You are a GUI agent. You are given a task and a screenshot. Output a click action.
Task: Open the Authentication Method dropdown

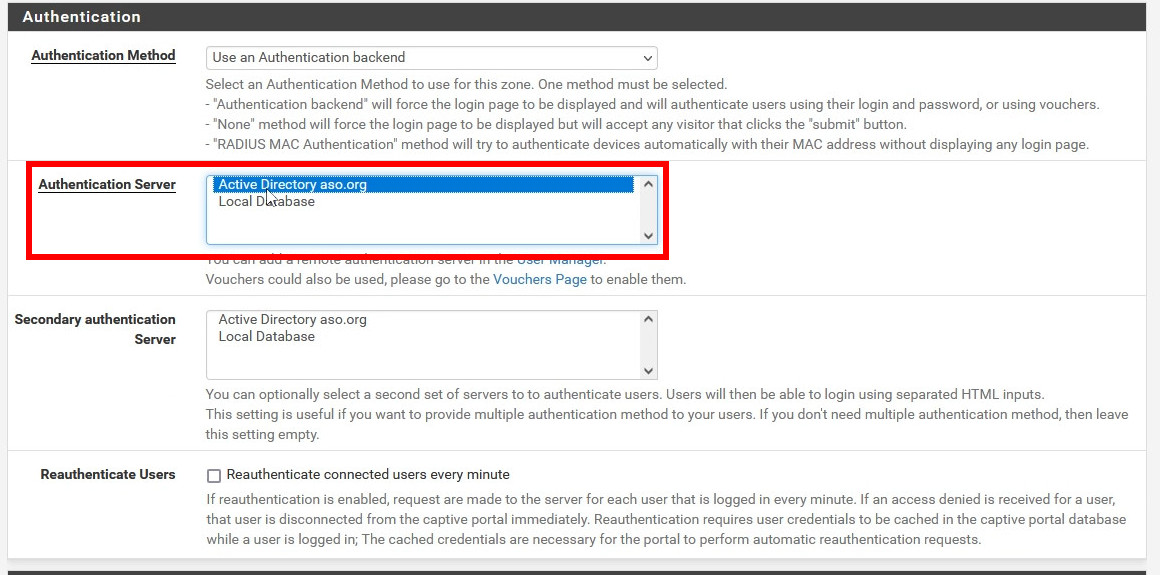pyautogui.click(x=431, y=58)
